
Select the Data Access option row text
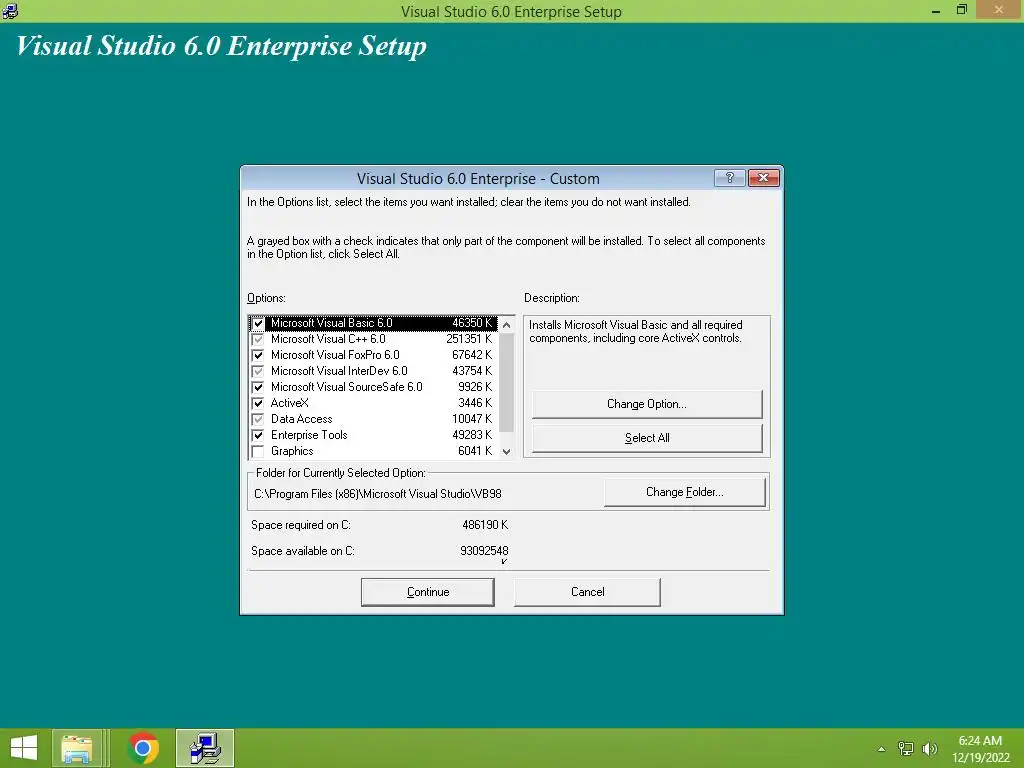301,419
